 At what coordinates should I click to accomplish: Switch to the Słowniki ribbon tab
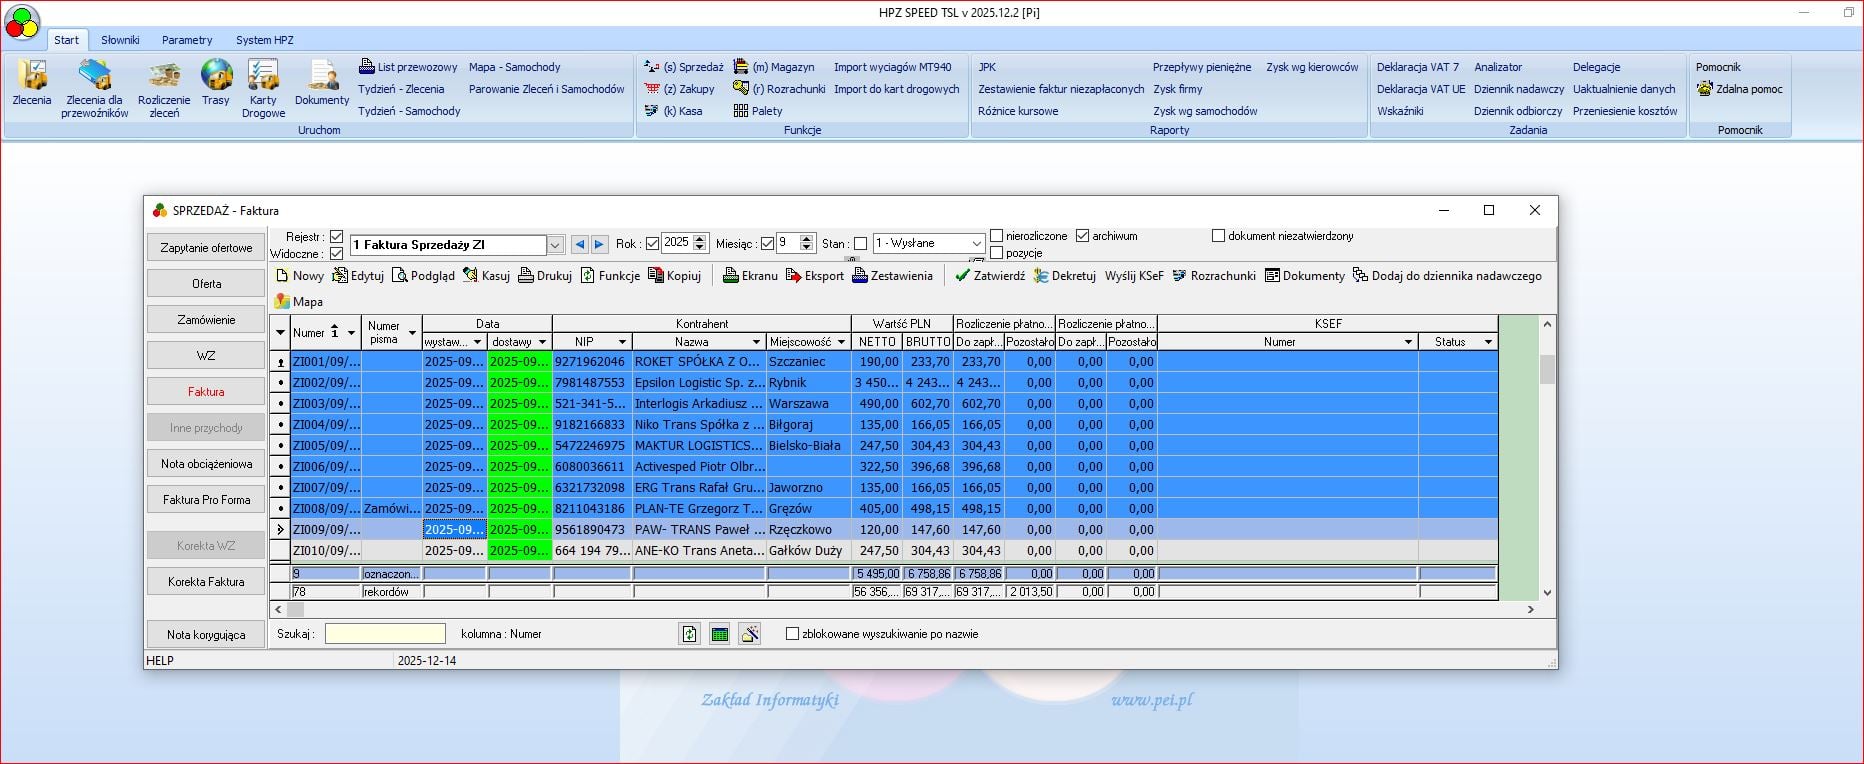tap(120, 40)
